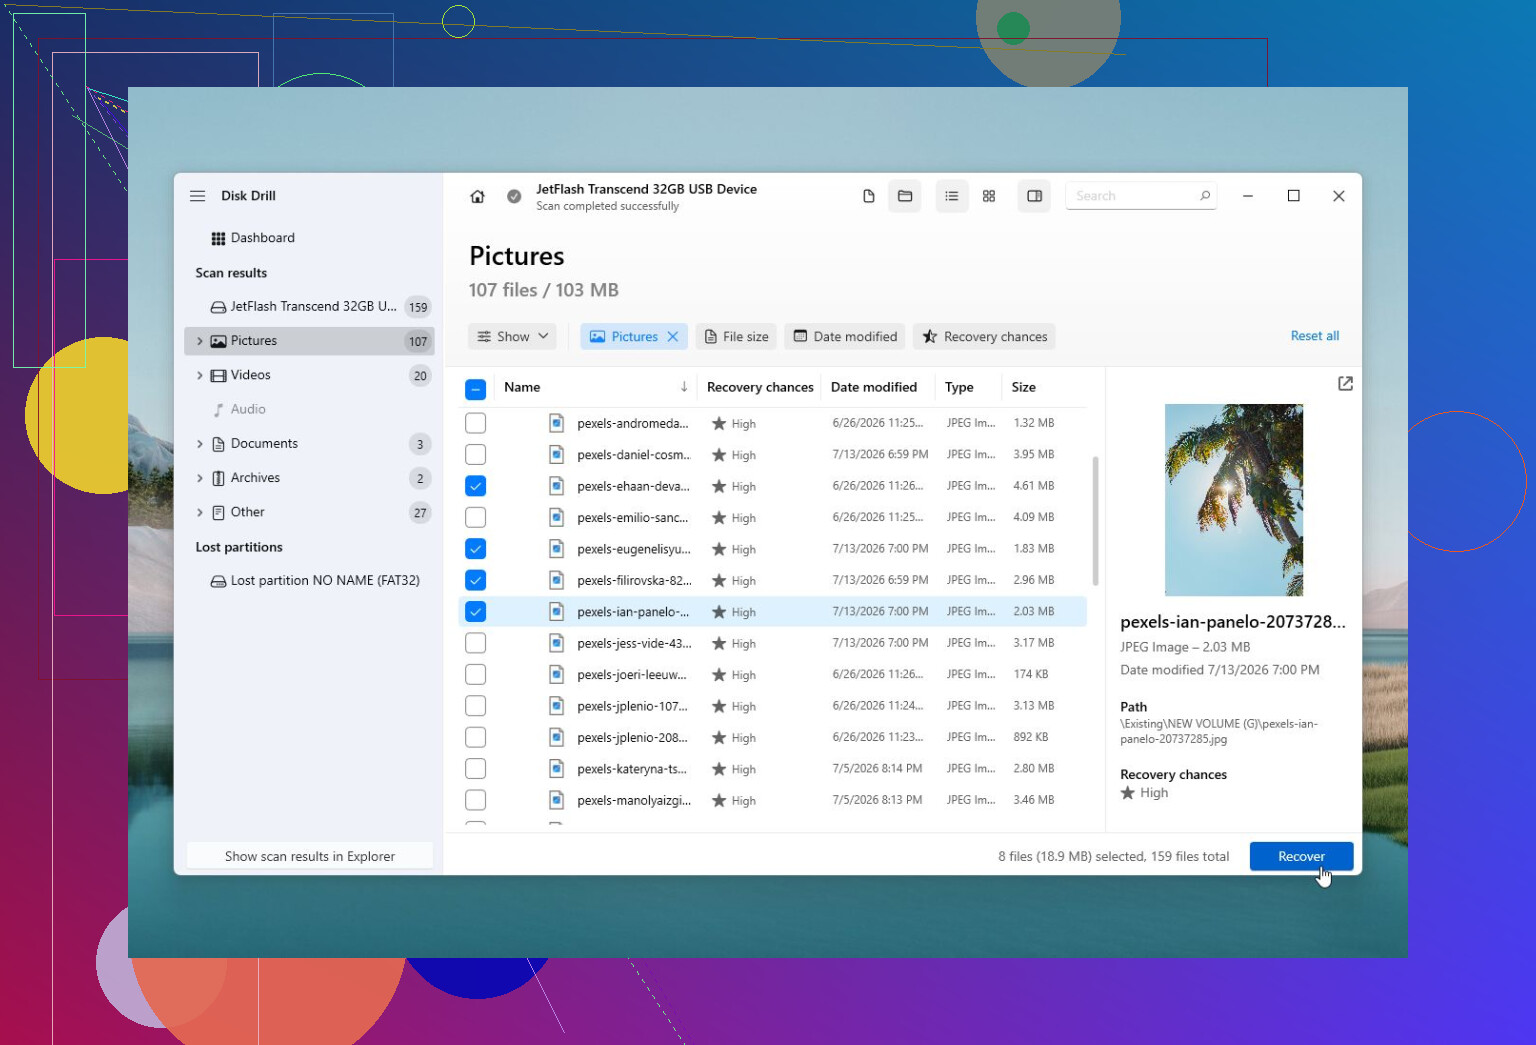Uncheck the pexels-ehaan-deva file checkbox
The image size is (1536, 1045).
click(x=476, y=486)
